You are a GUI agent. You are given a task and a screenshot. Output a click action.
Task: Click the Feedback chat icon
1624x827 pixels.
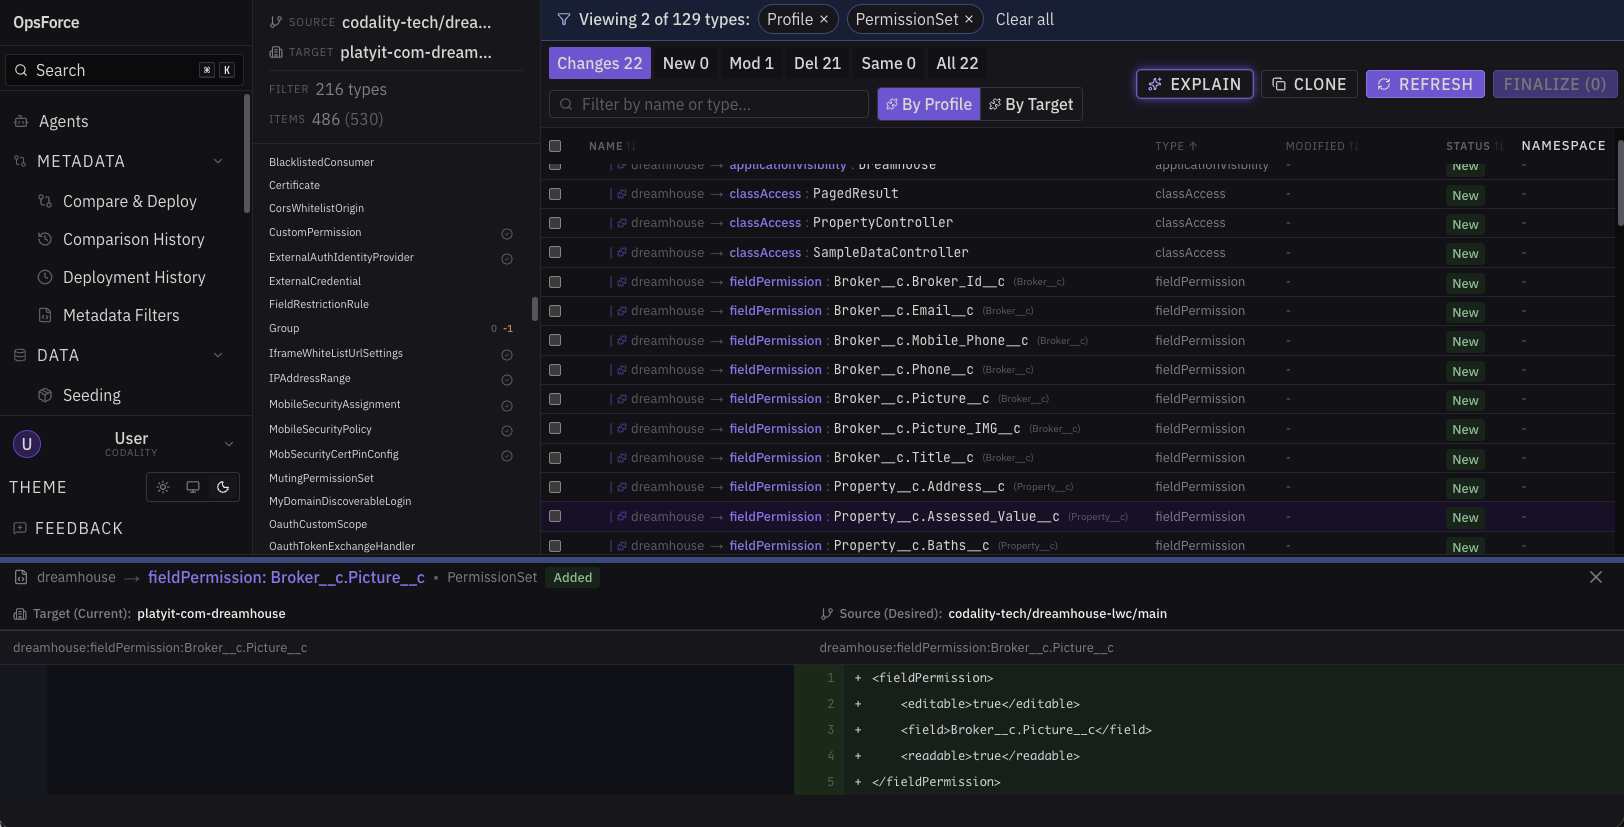point(19,528)
